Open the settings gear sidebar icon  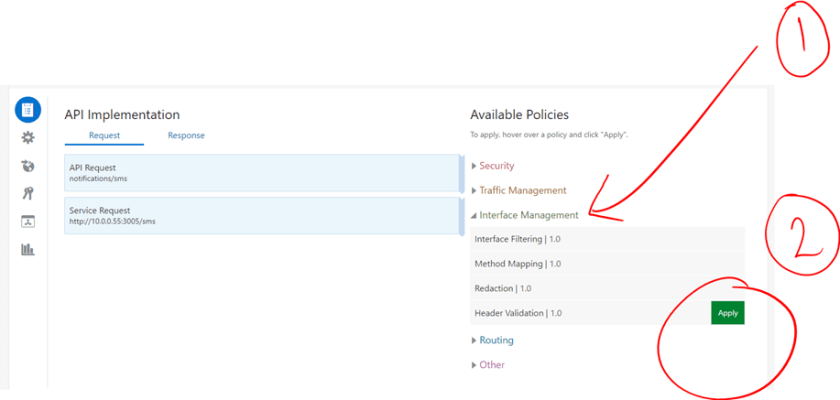point(28,138)
